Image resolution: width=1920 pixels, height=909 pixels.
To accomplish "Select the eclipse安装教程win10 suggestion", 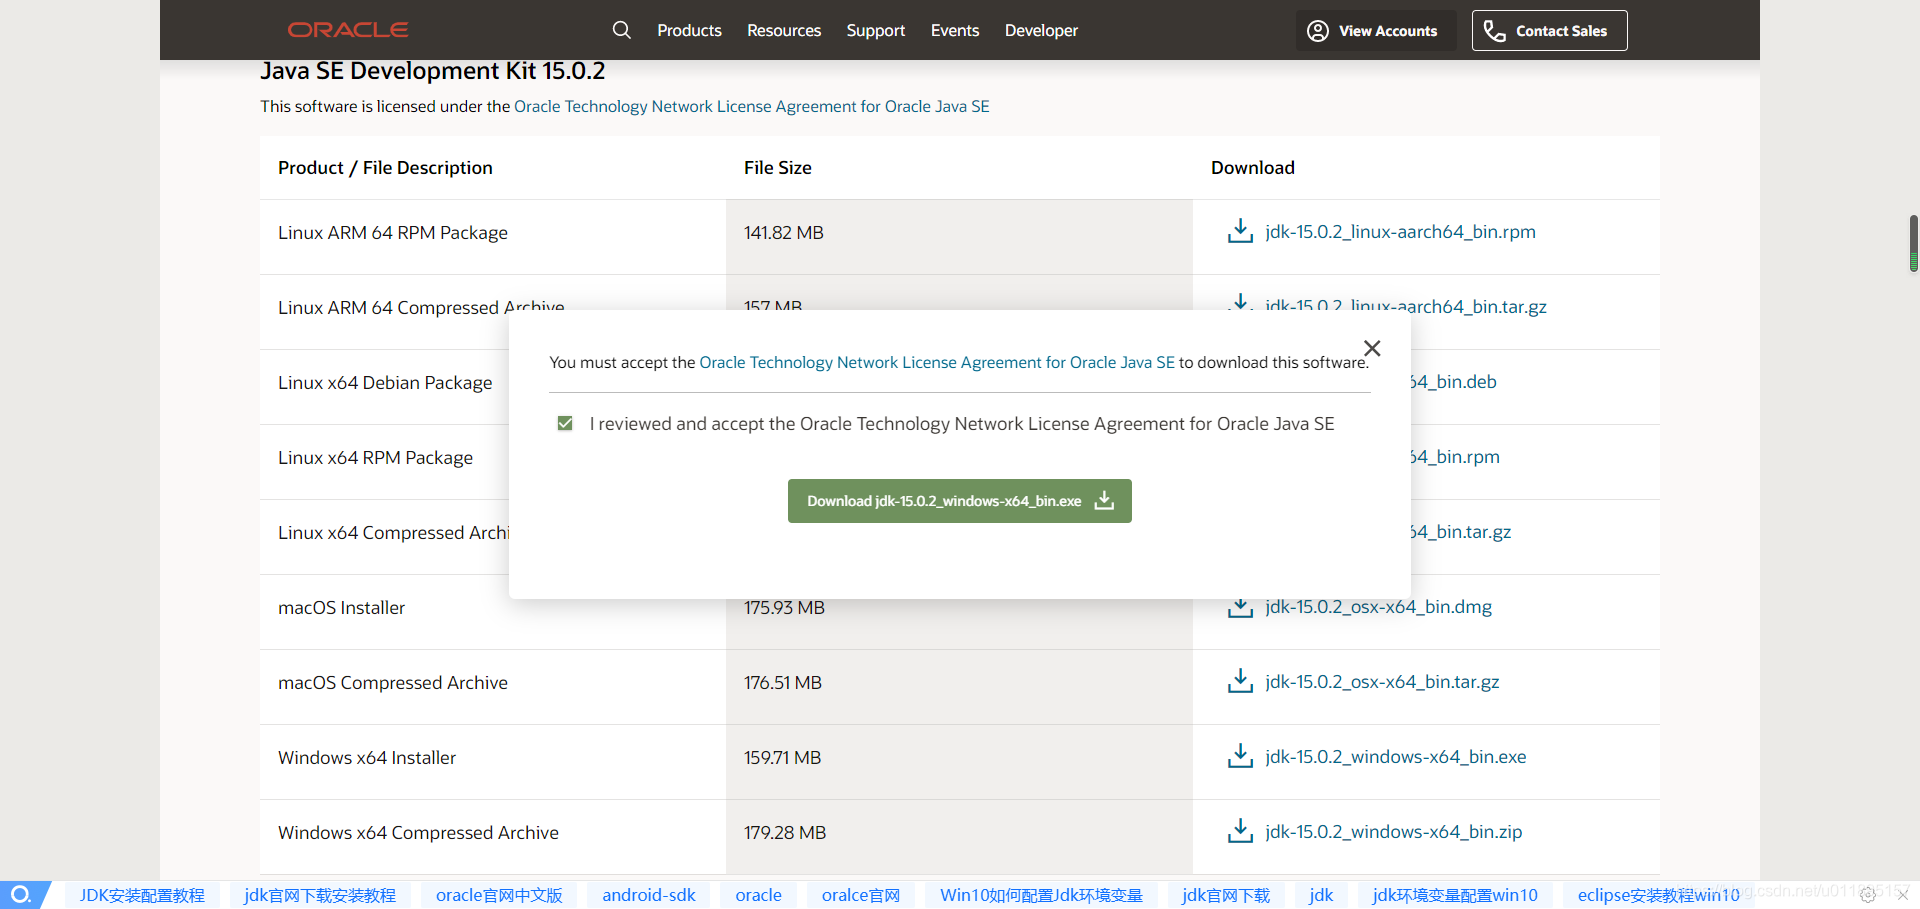I will pos(1659,895).
